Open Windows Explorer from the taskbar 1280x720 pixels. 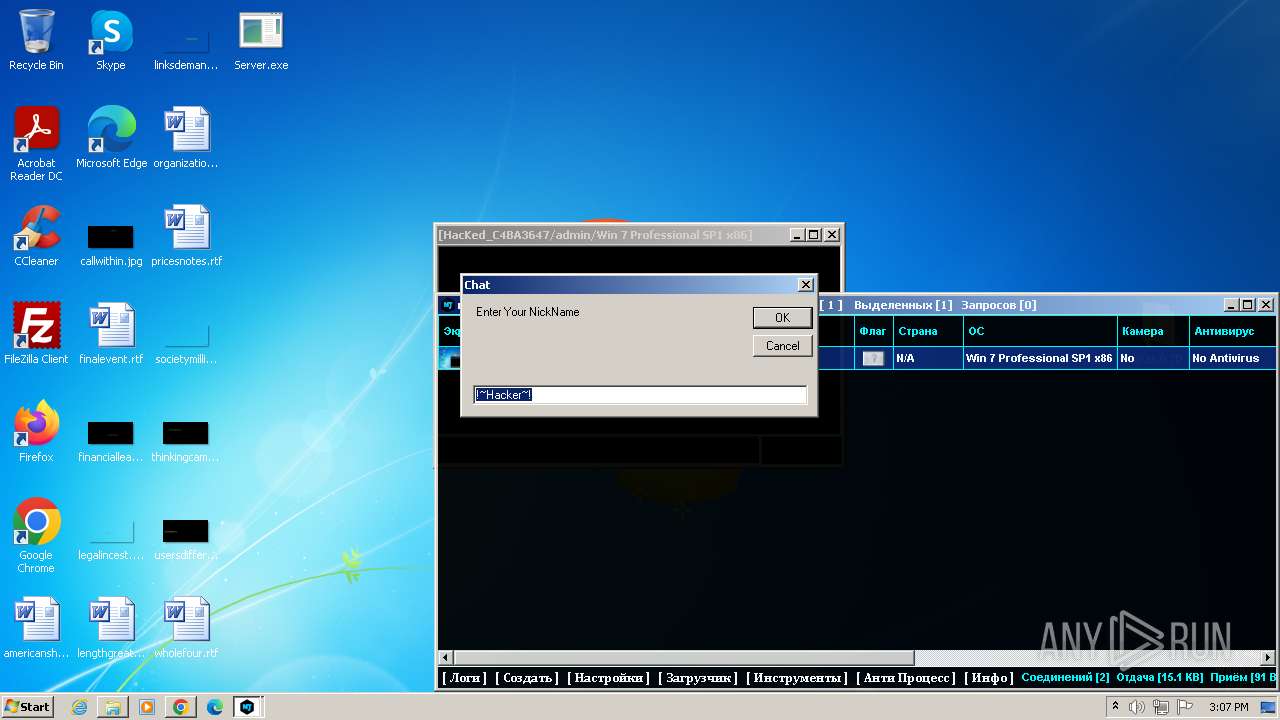[113, 707]
